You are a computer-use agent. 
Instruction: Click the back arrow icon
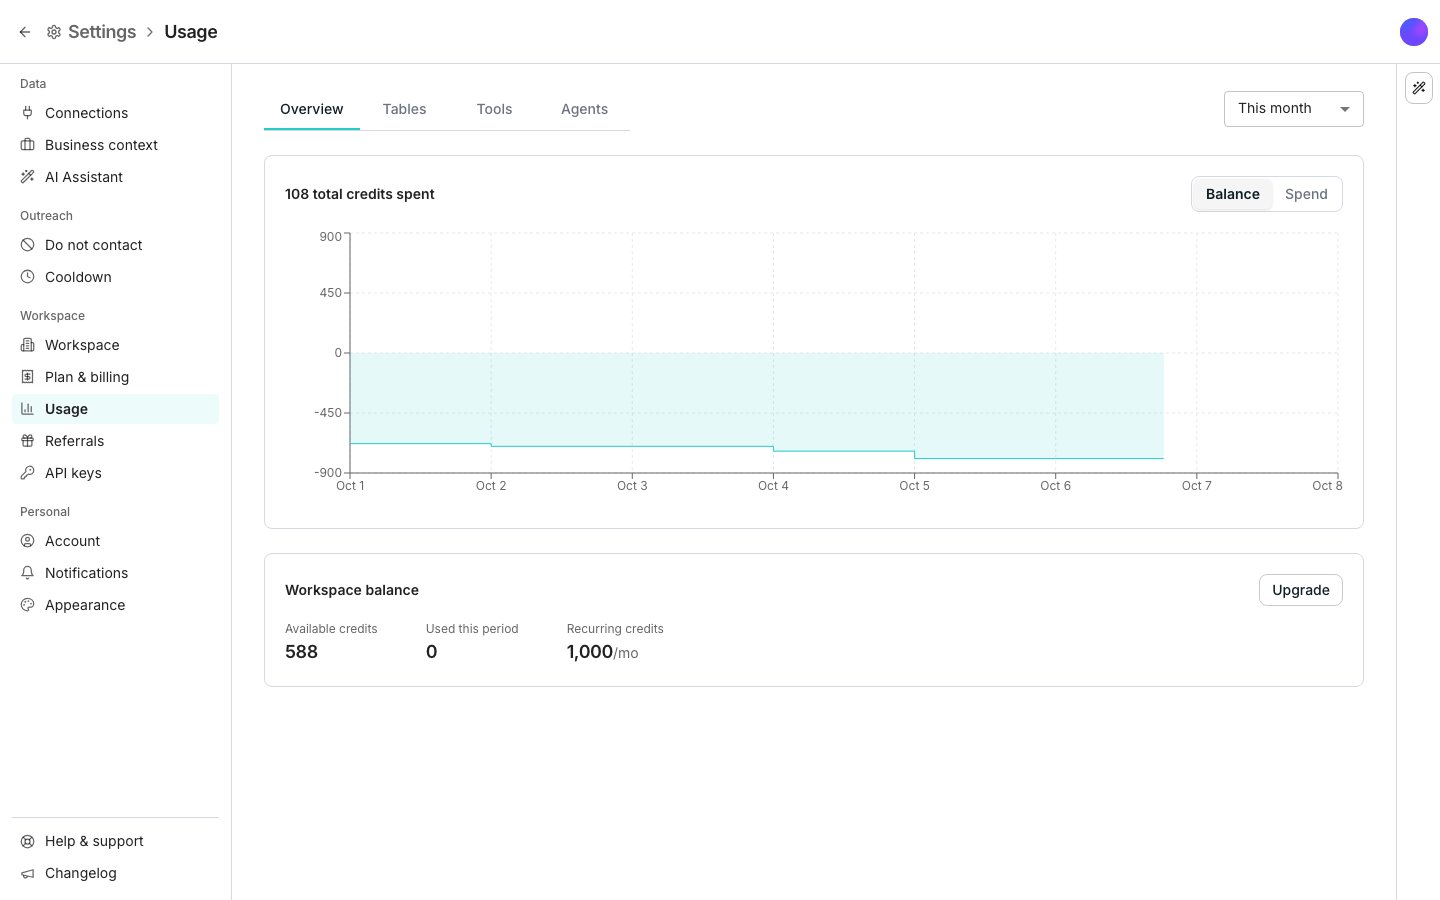pyautogui.click(x=25, y=32)
